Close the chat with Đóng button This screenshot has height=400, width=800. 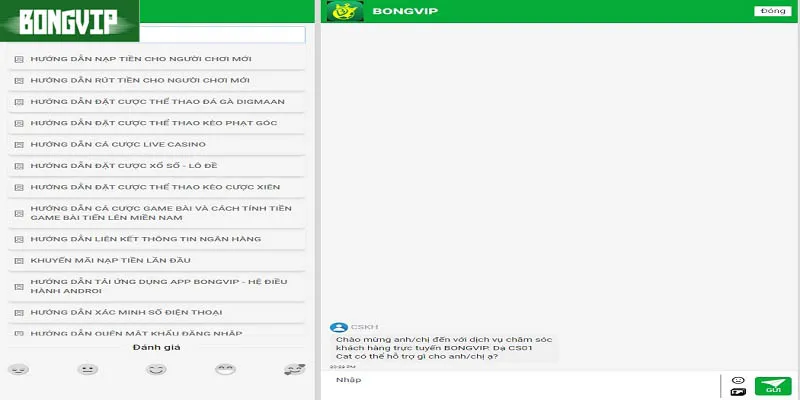772,11
